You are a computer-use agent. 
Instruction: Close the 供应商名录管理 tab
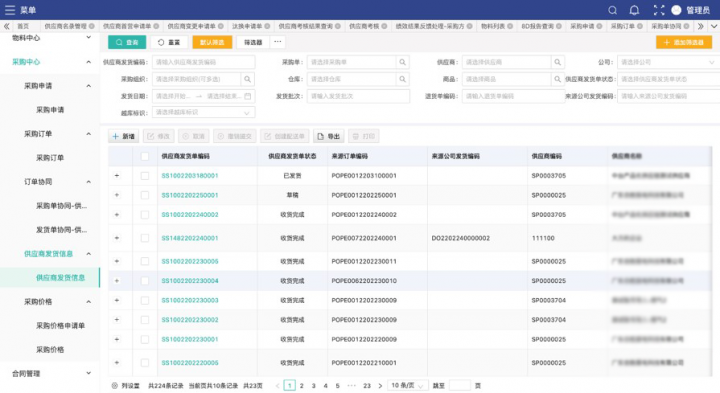click(x=92, y=26)
